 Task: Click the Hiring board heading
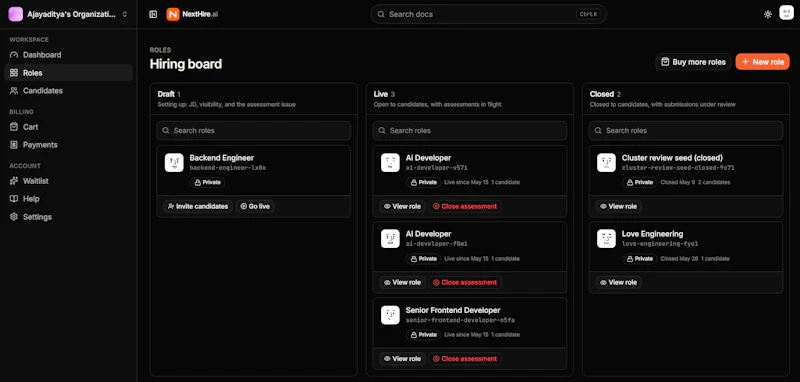(x=186, y=64)
